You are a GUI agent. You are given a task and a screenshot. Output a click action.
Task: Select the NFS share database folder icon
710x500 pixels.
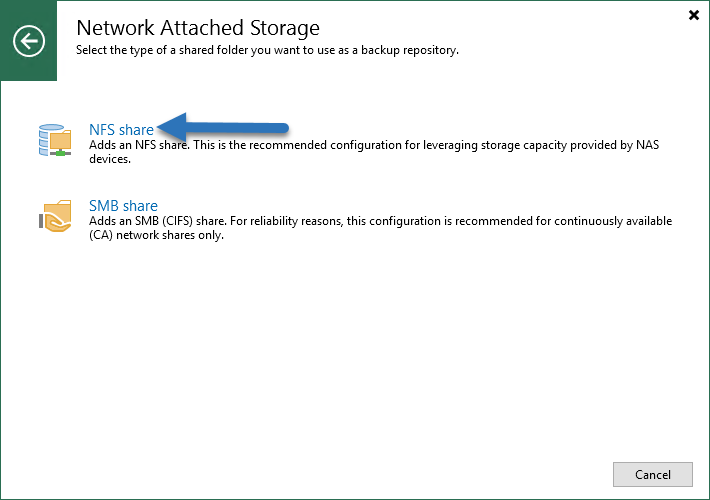click(x=55, y=140)
